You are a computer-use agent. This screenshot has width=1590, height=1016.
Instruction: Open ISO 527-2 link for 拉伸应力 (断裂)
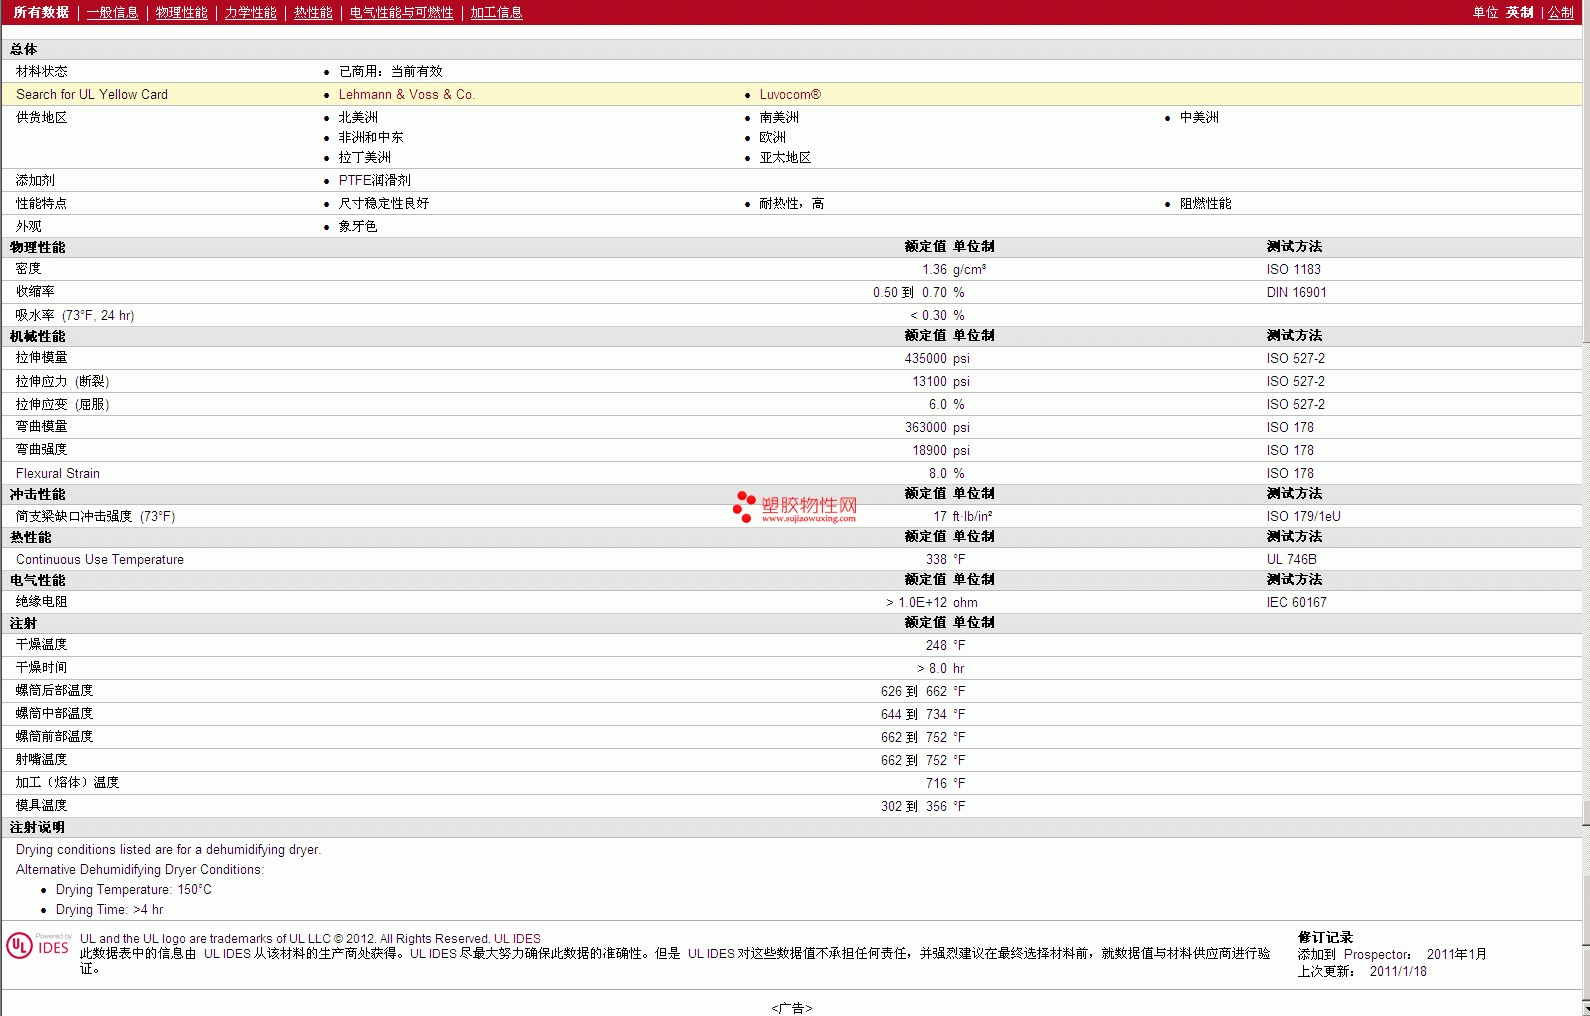click(x=1296, y=381)
